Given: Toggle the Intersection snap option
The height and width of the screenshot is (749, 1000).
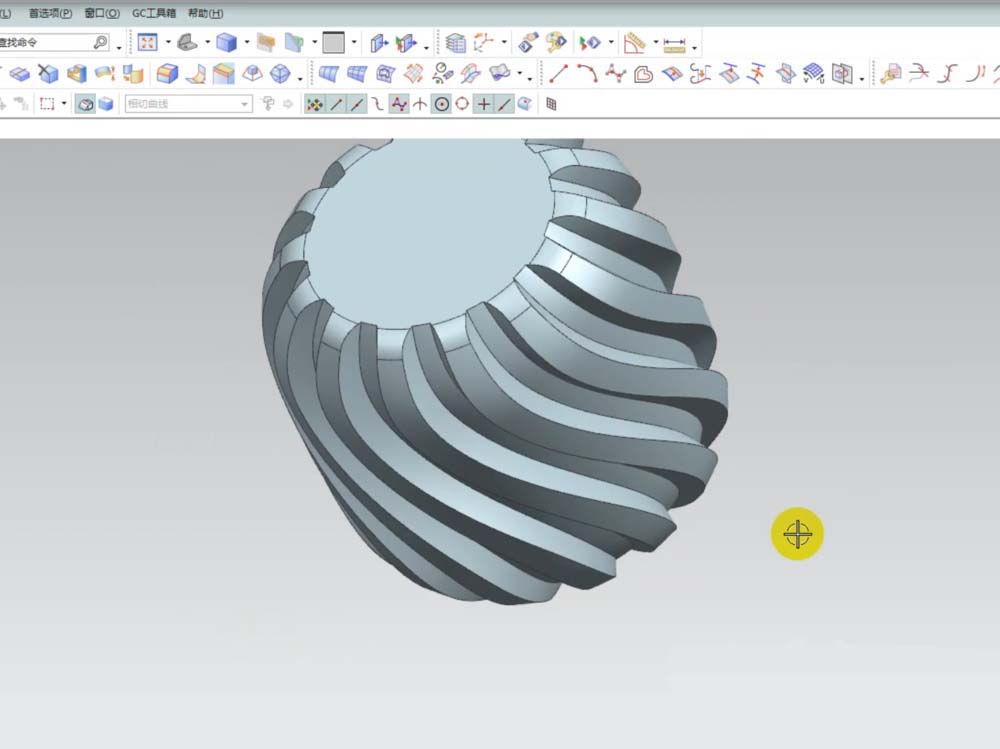Looking at the screenshot, I should click(x=420, y=104).
